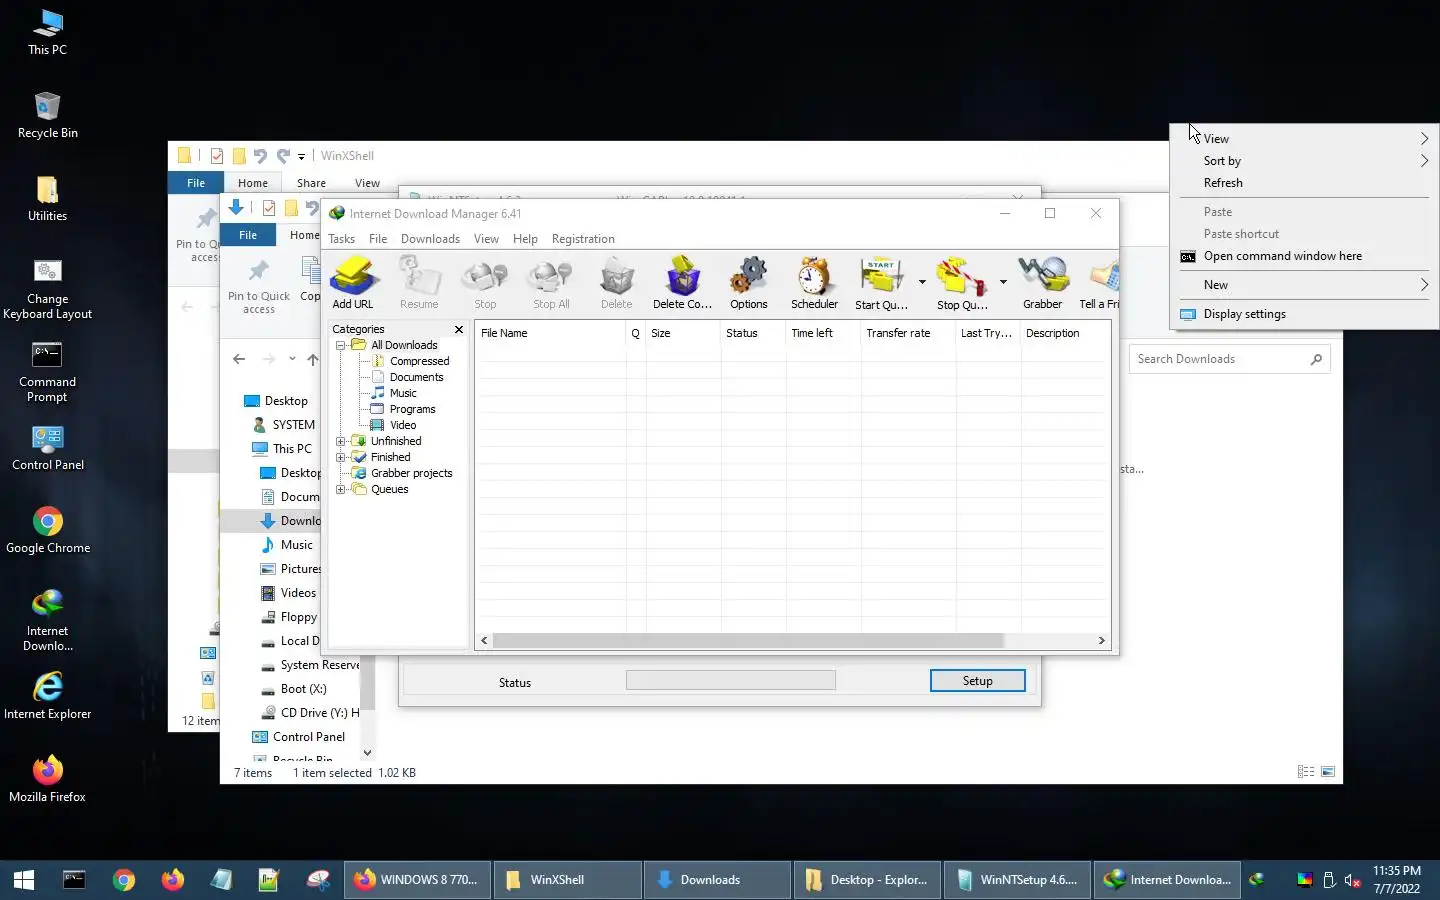This screenshot has width=1440, height=900.
Task: Sort by Transfer rate column header
Action: (908, 333)
